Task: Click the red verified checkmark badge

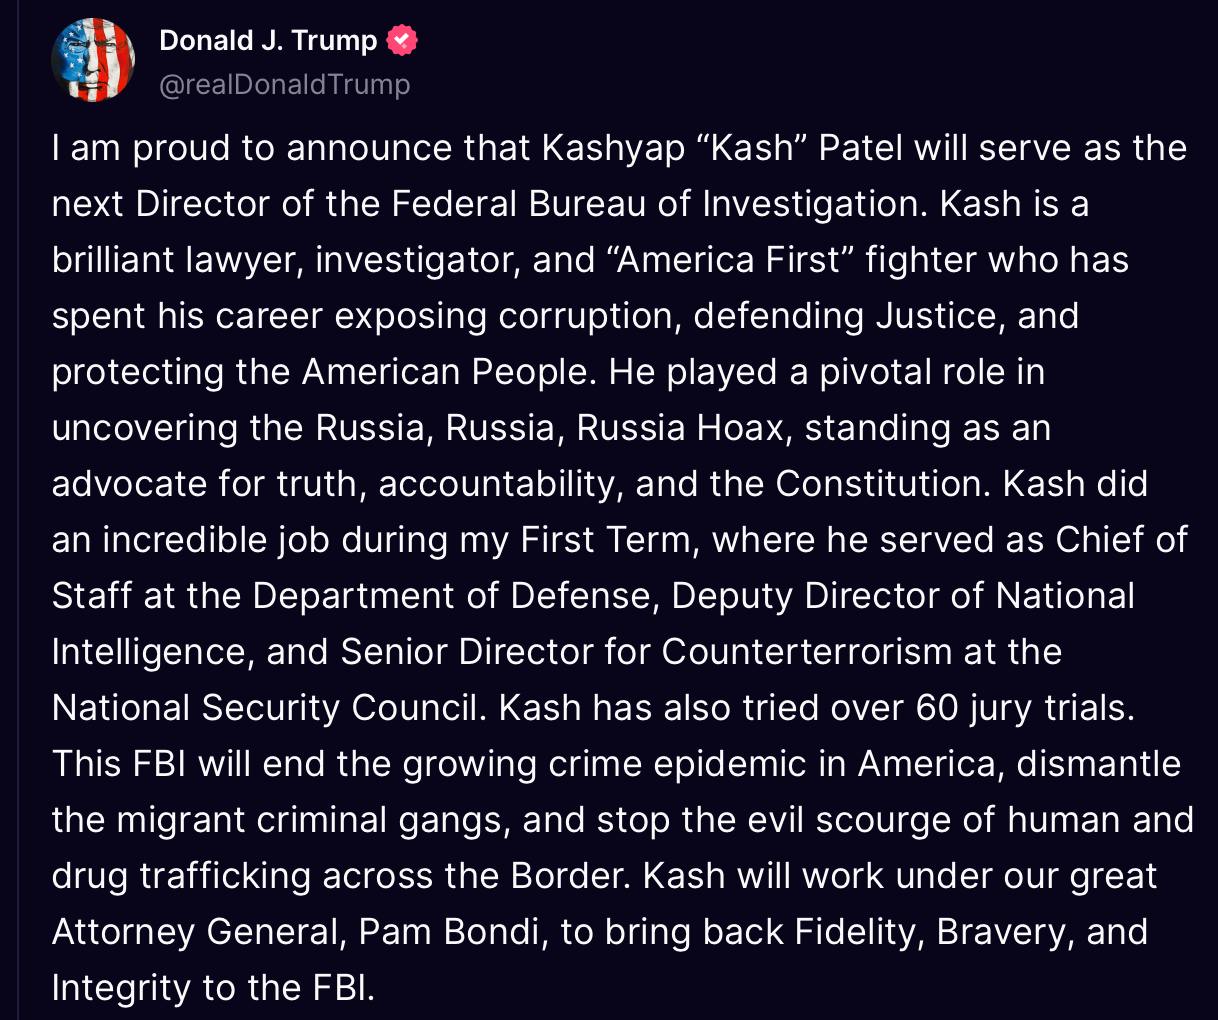Action: point(401,41)
